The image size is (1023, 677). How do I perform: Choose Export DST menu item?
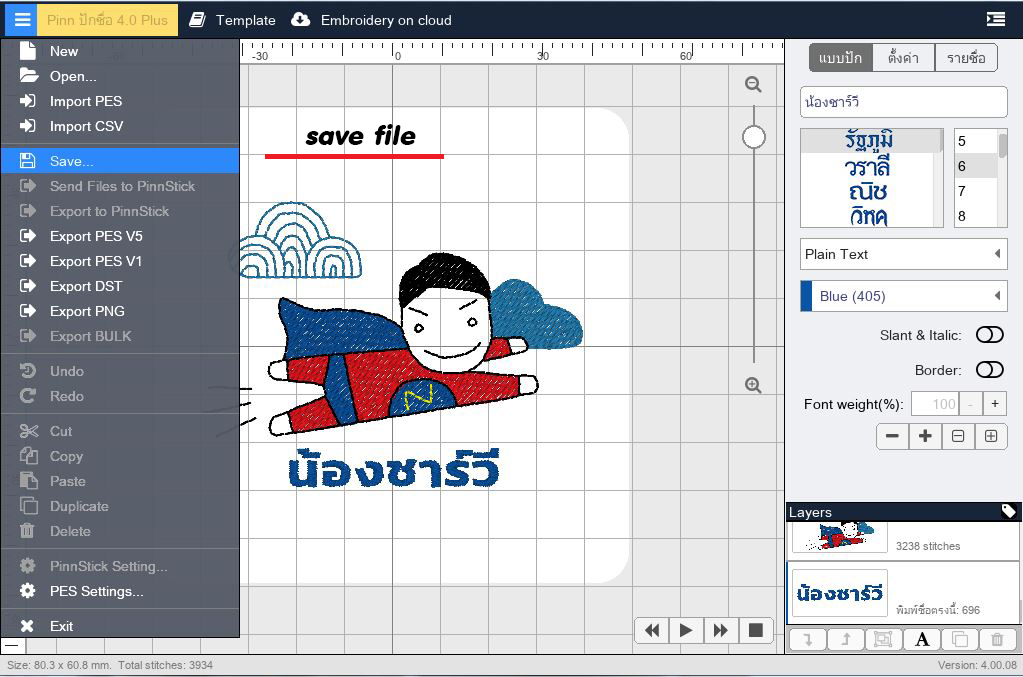(x=120, y=286)
